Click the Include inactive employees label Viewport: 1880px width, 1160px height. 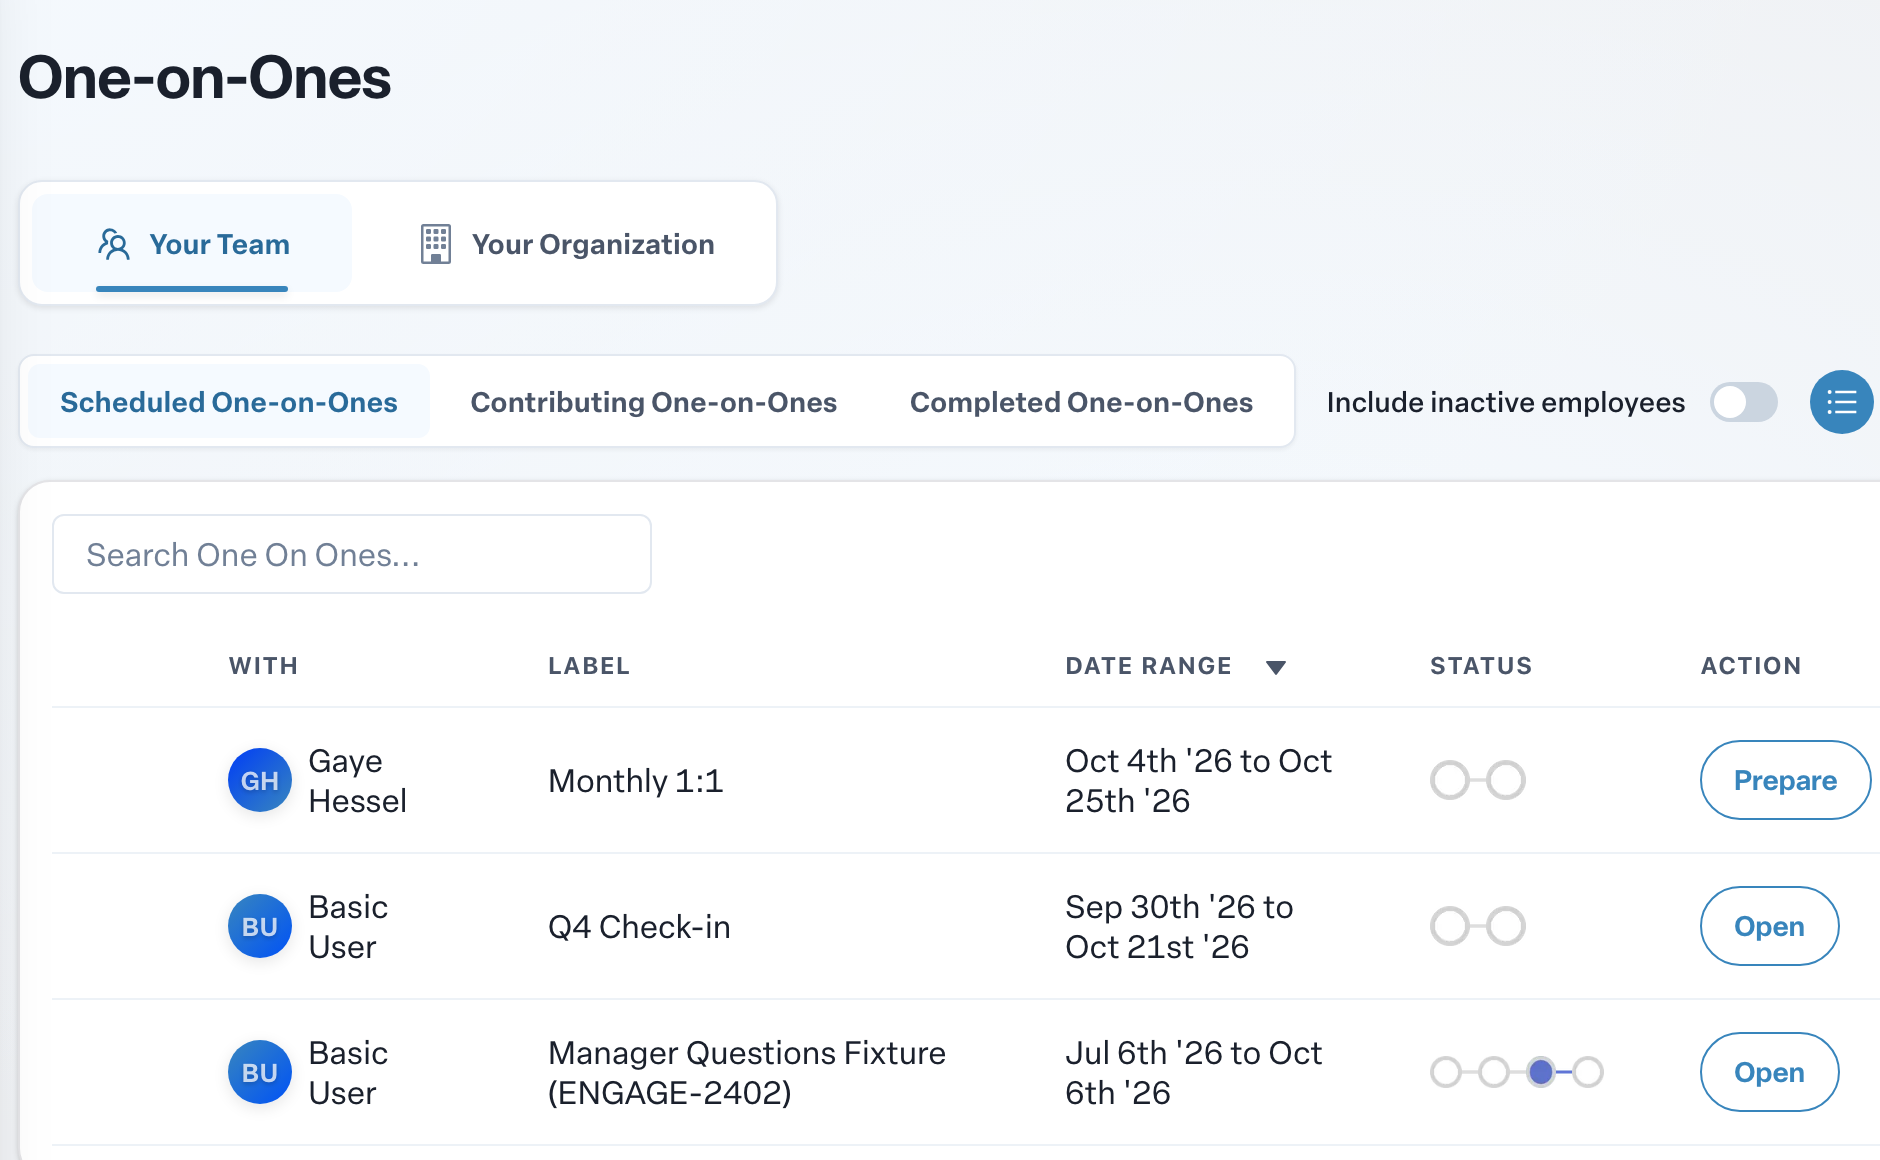1505,402
